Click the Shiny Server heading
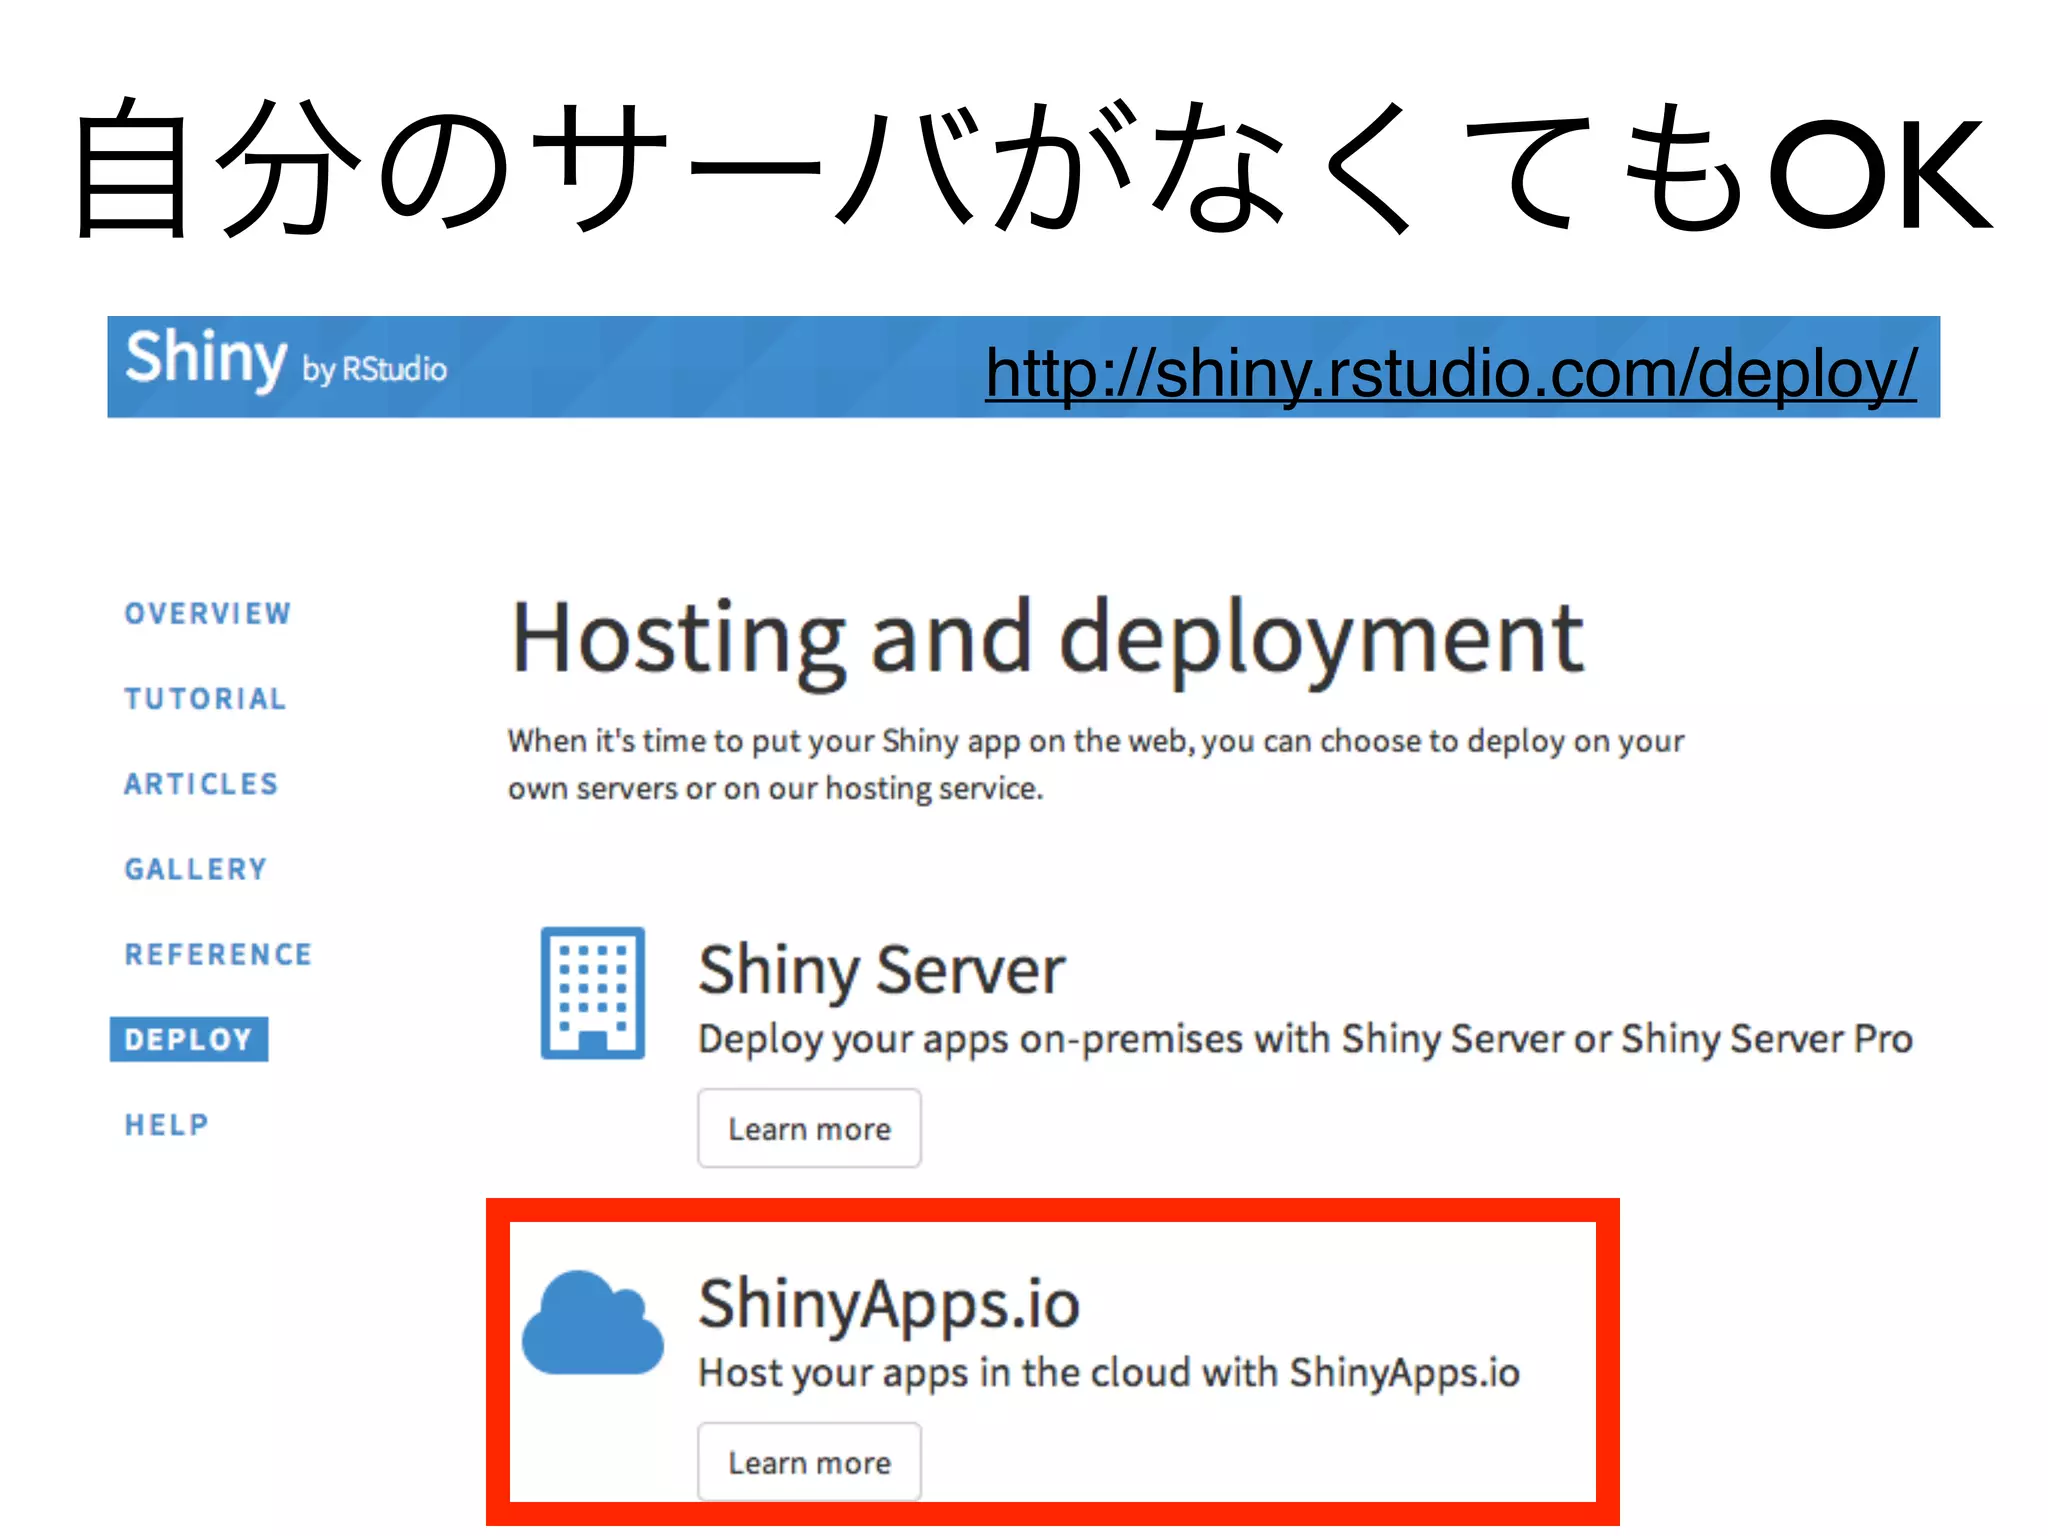Viewport: 2048px width, 1536px height. coord(882,970)
